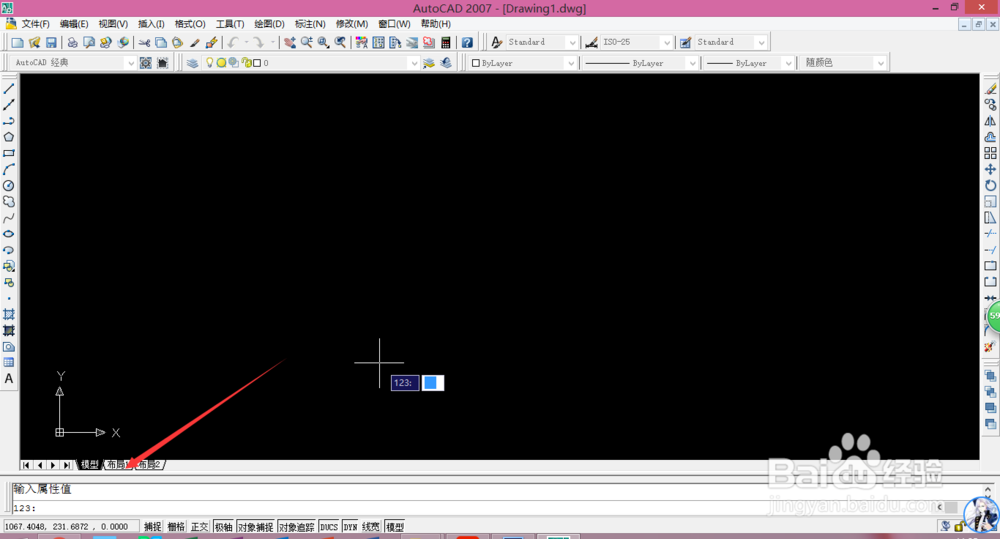Click the Open file icon
Screen dimensions: 1000x539
[x=34, y=43]
